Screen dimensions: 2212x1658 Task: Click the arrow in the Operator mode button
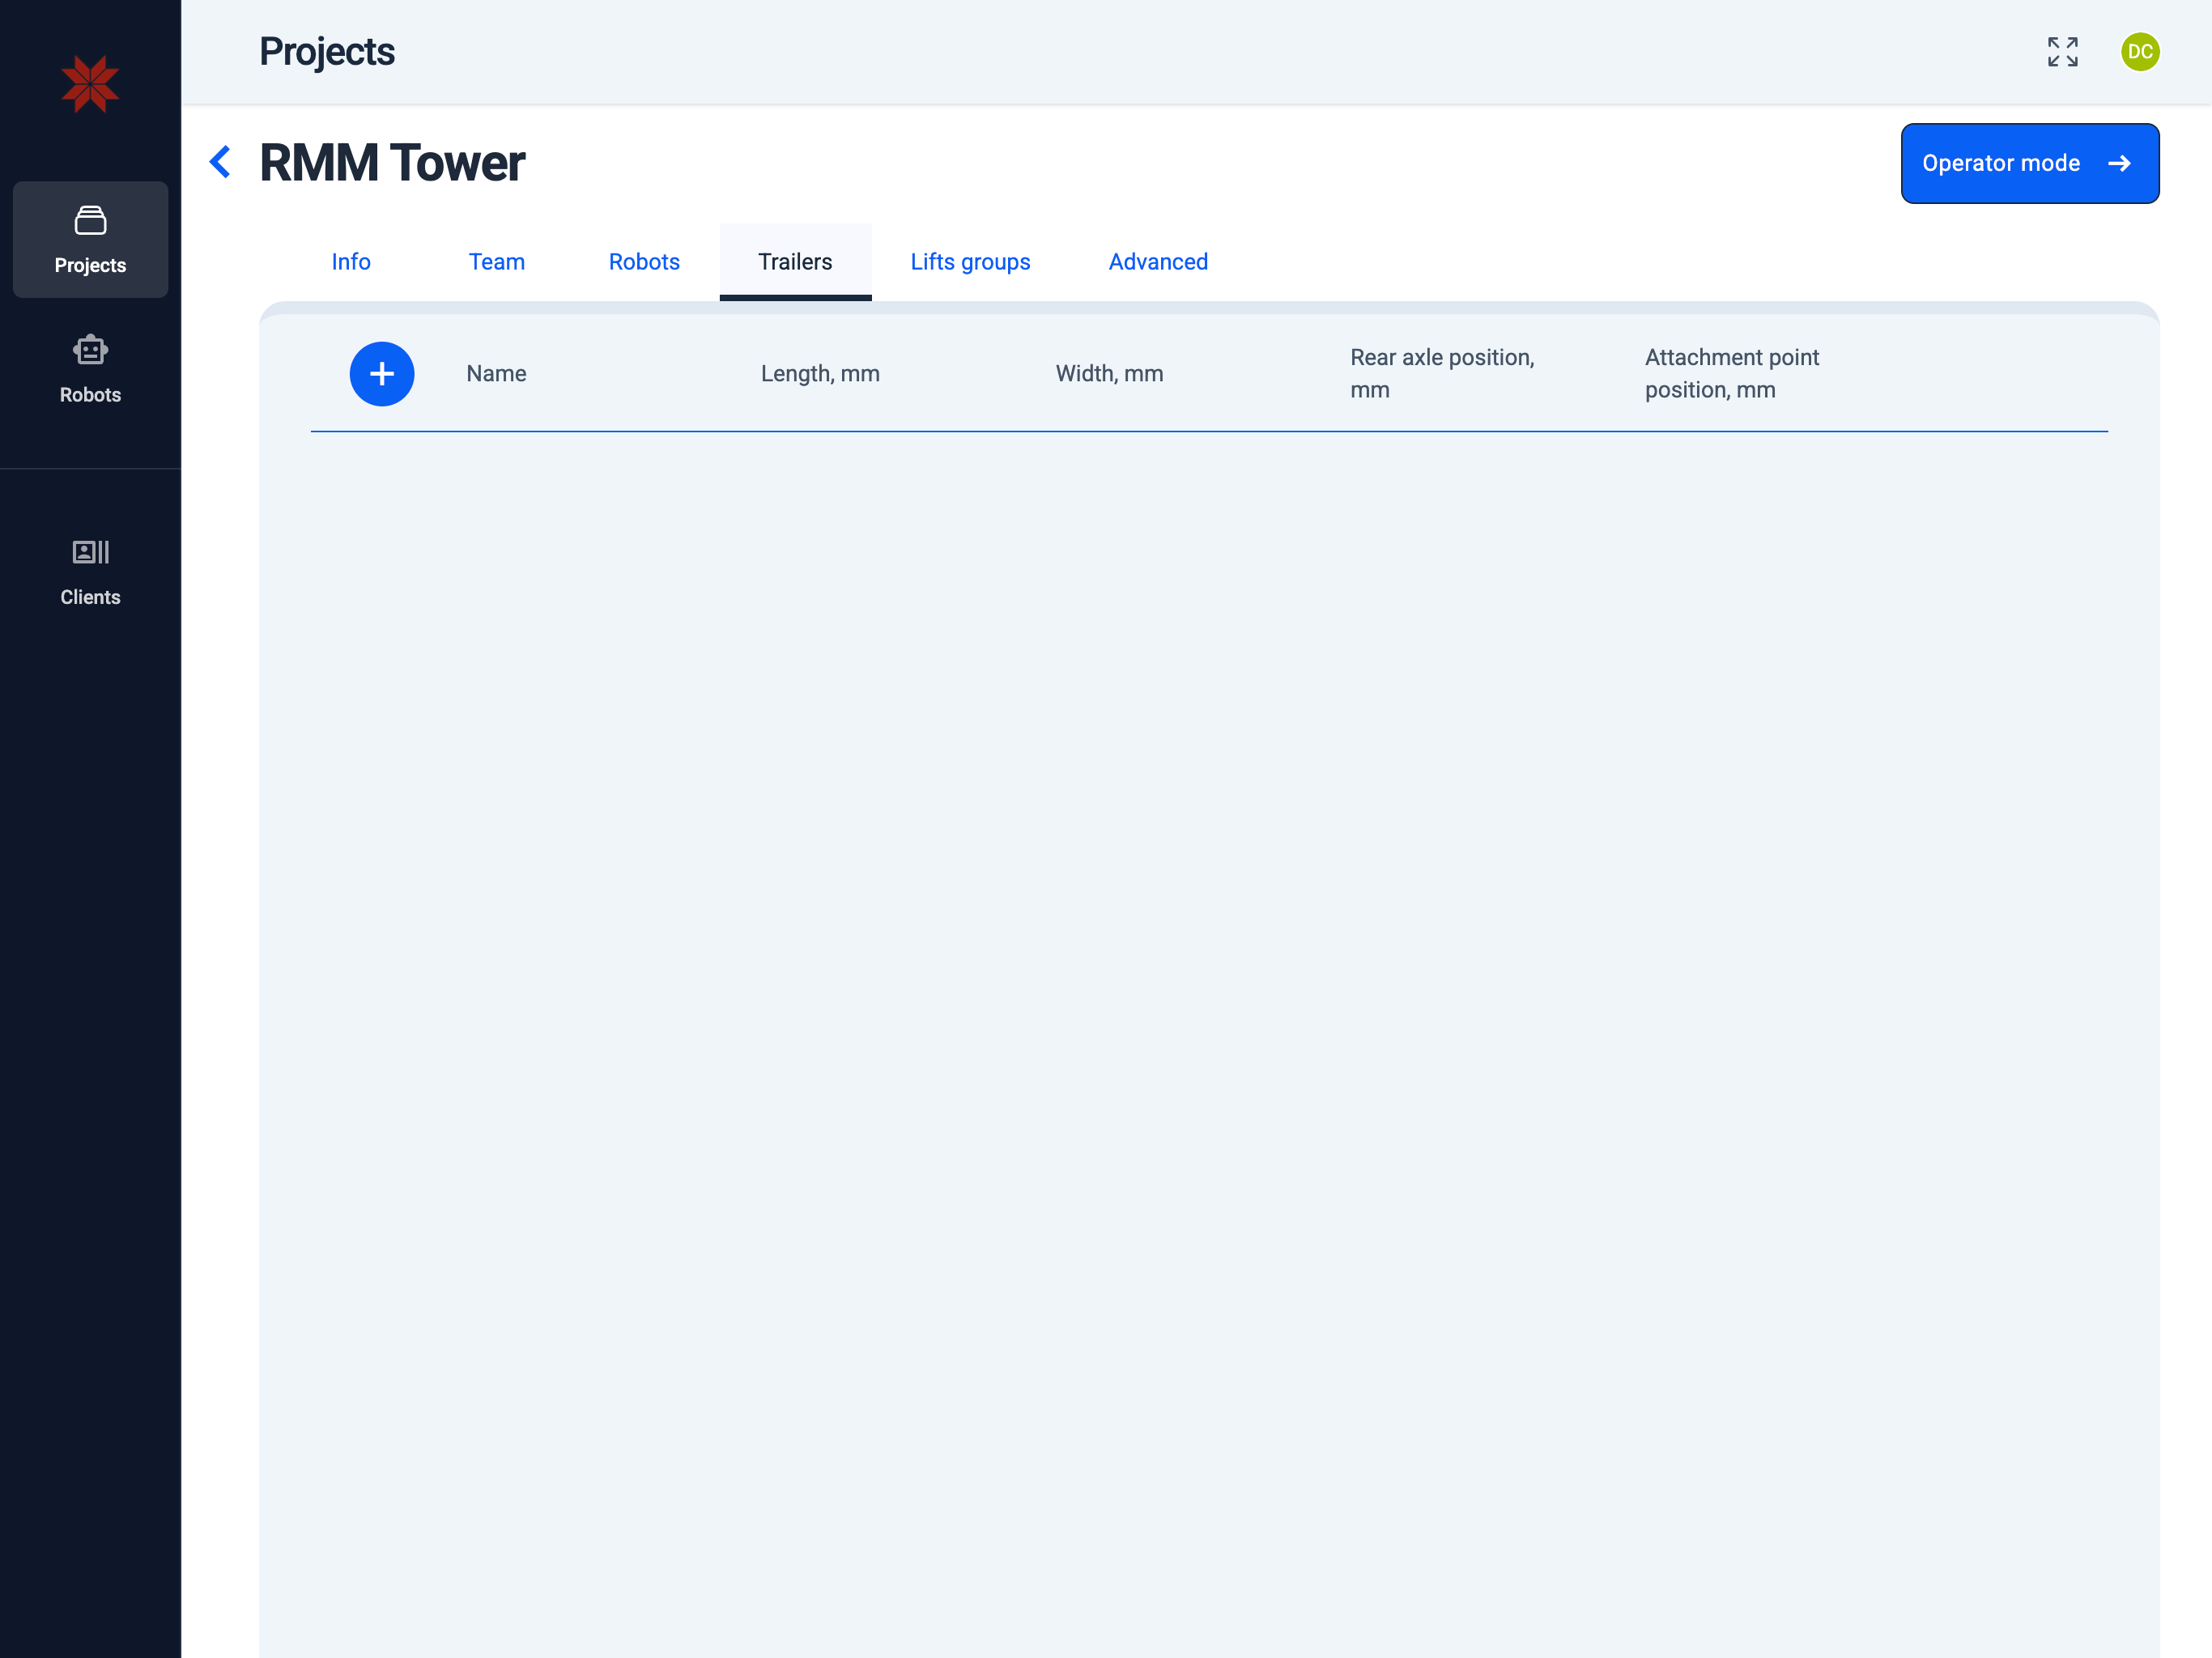pos(2119,164)
